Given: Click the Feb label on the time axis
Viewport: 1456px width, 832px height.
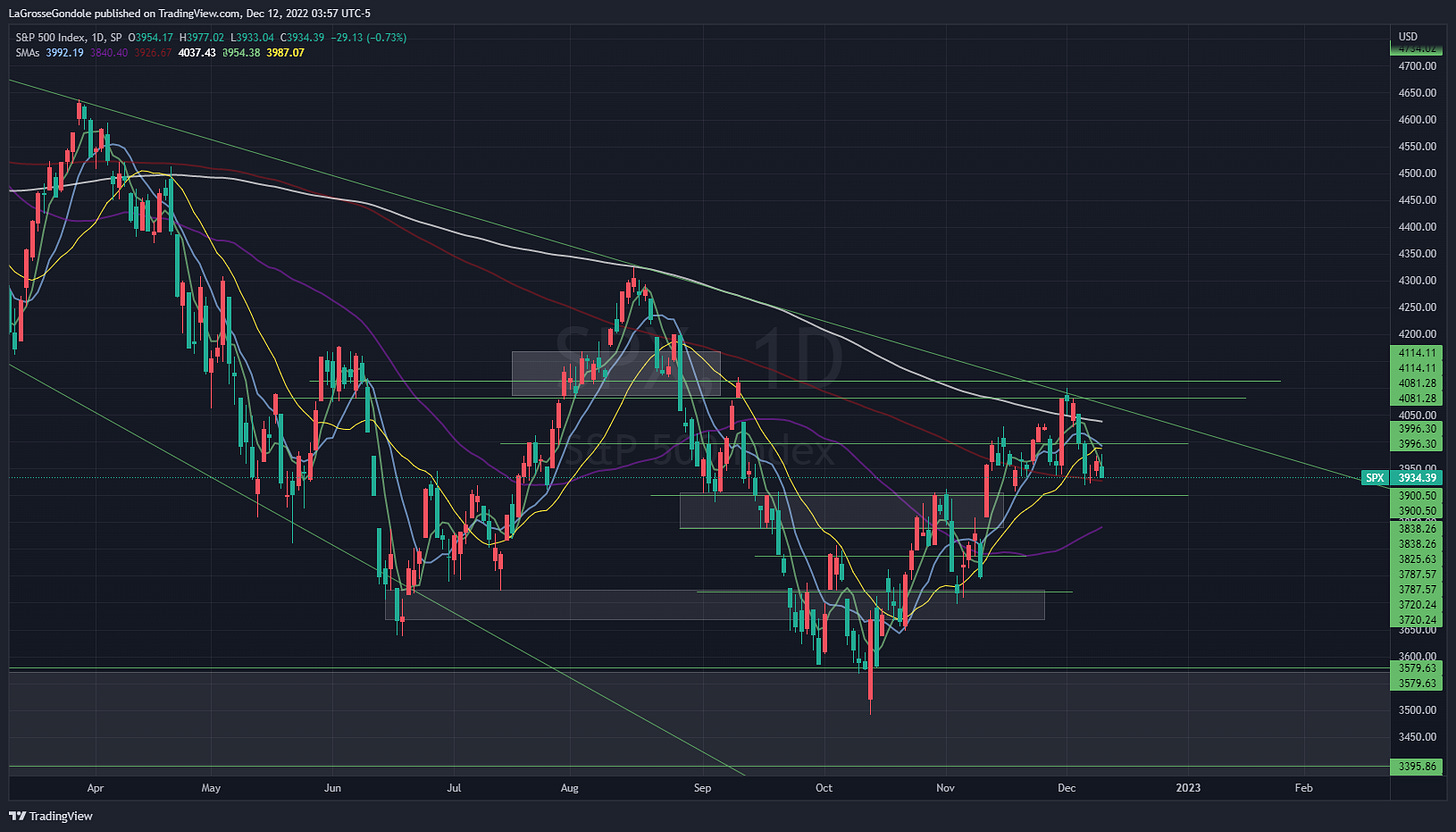Looking at the screenshot, I should pyautogui.click(x=1304, y=788).
